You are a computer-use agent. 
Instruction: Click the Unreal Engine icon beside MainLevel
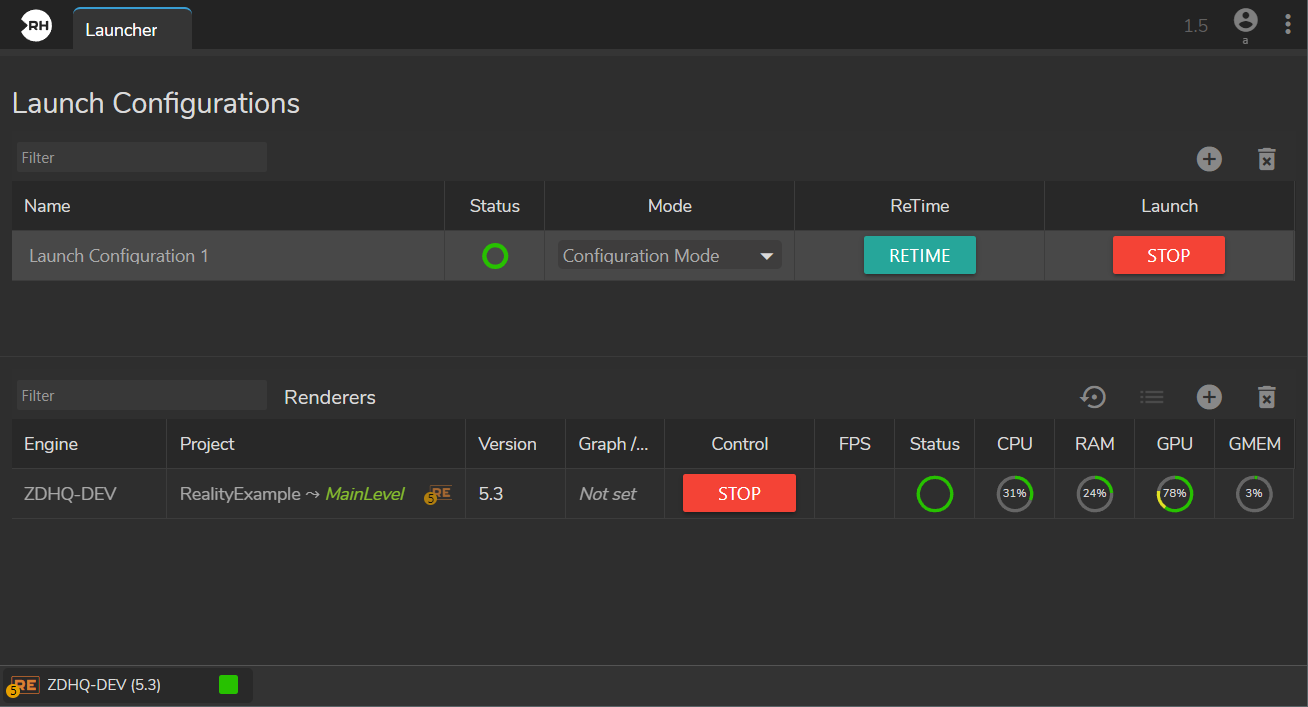438,494
